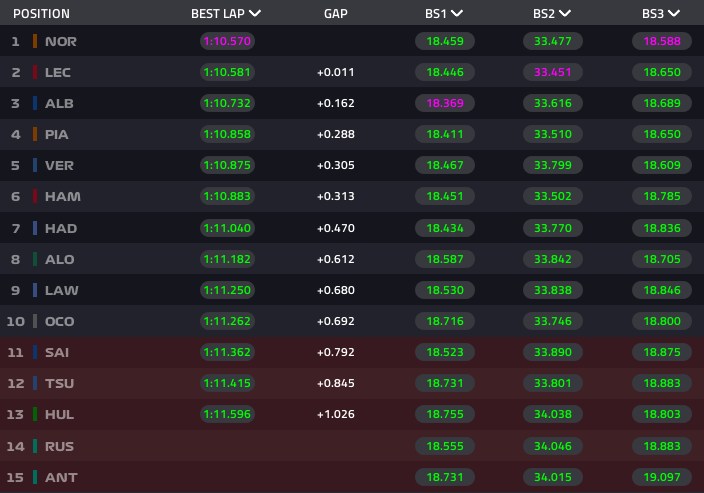Click the red team color bar beside HAM
The image size is (704, 493).
(x=35, y=196)
